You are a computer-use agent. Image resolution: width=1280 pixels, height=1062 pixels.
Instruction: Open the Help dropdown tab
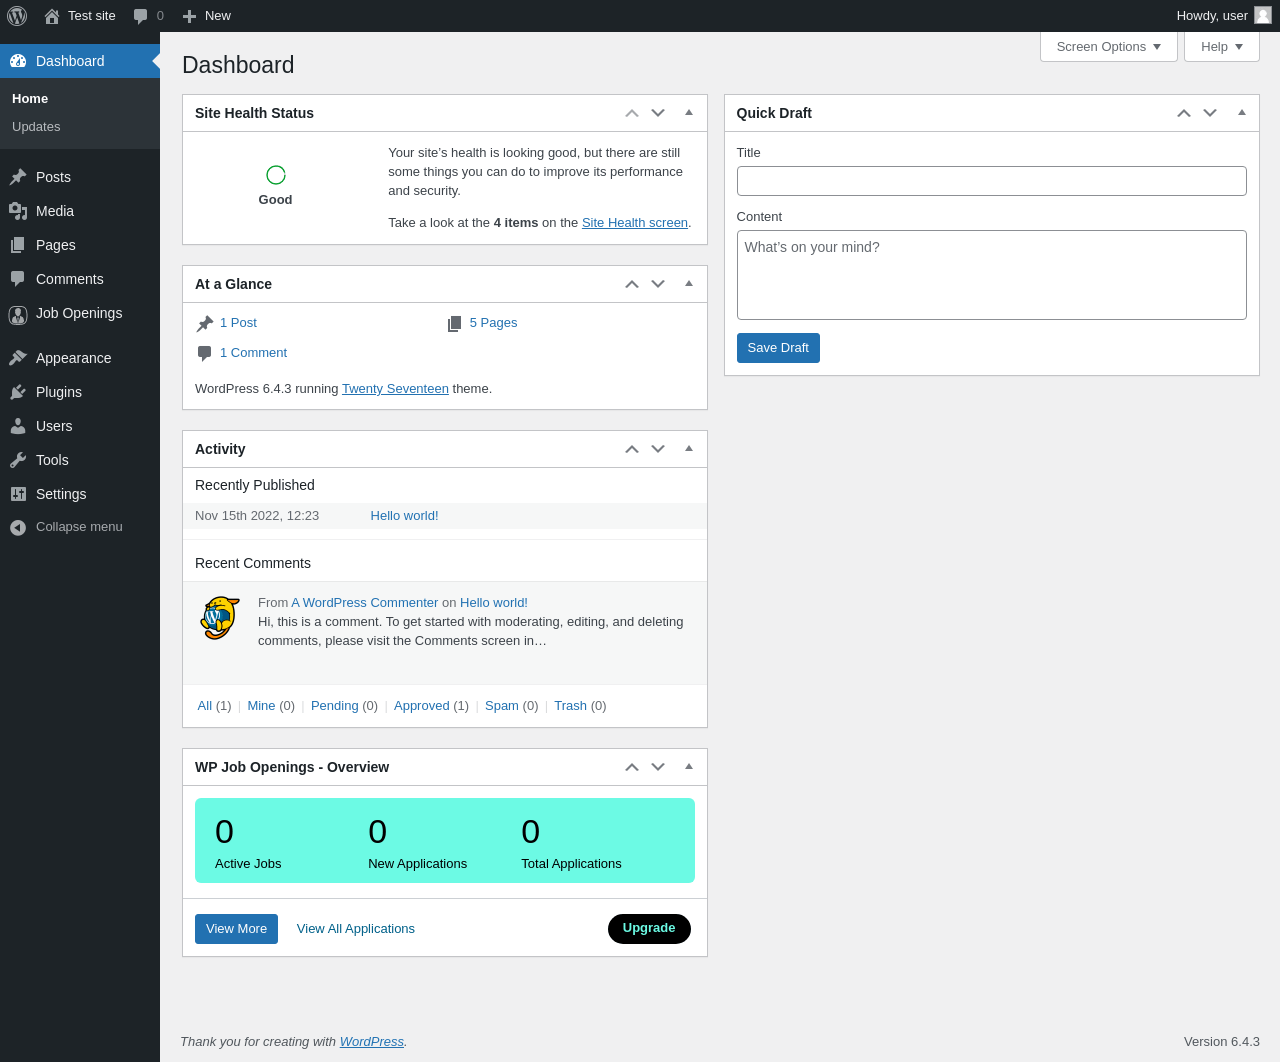[1222, 46]
